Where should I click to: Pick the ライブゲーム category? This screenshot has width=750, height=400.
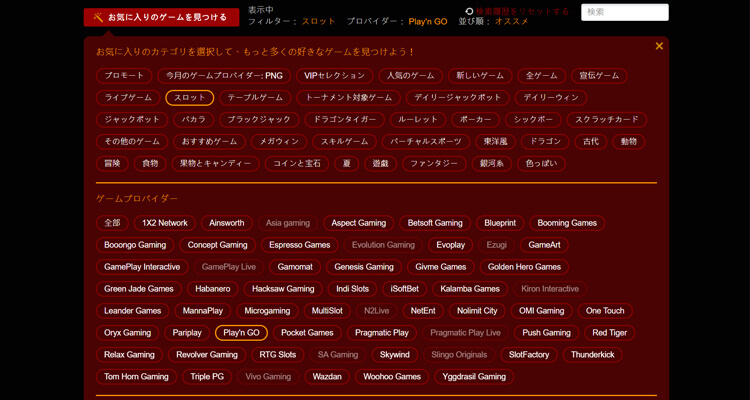(x=128, y=98)
